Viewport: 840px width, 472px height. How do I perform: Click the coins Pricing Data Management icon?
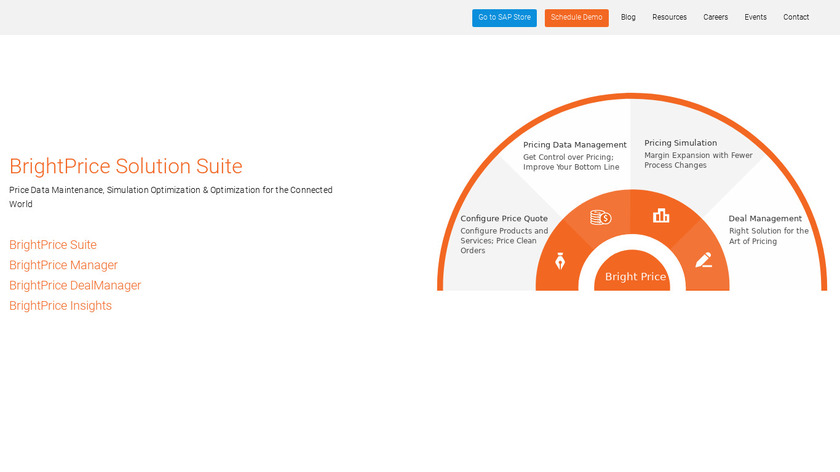point(601,218)
